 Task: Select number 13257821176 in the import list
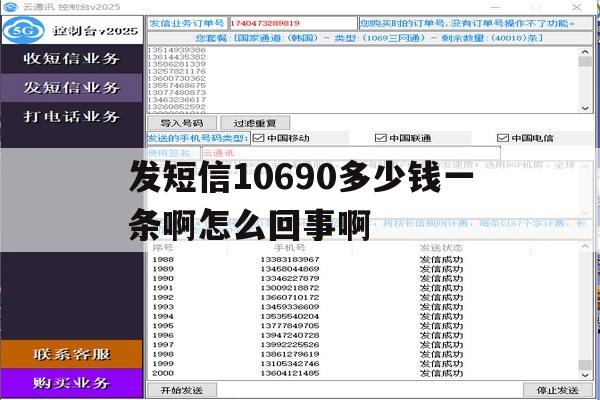(177, 71)
